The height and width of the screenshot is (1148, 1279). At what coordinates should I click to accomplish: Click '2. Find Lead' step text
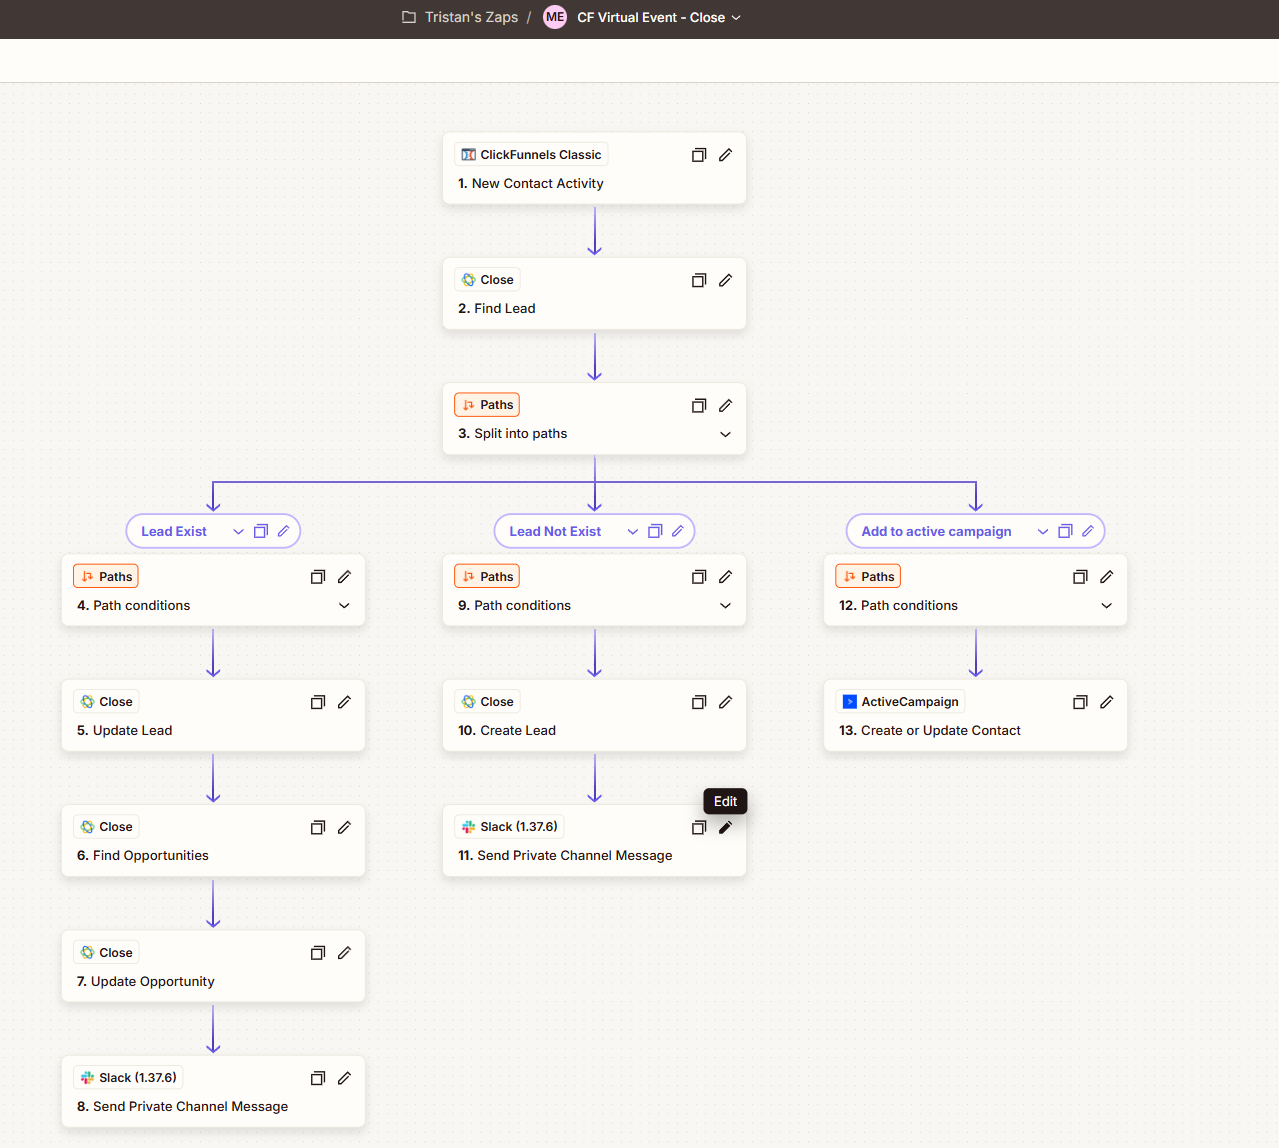click(497, 309)
